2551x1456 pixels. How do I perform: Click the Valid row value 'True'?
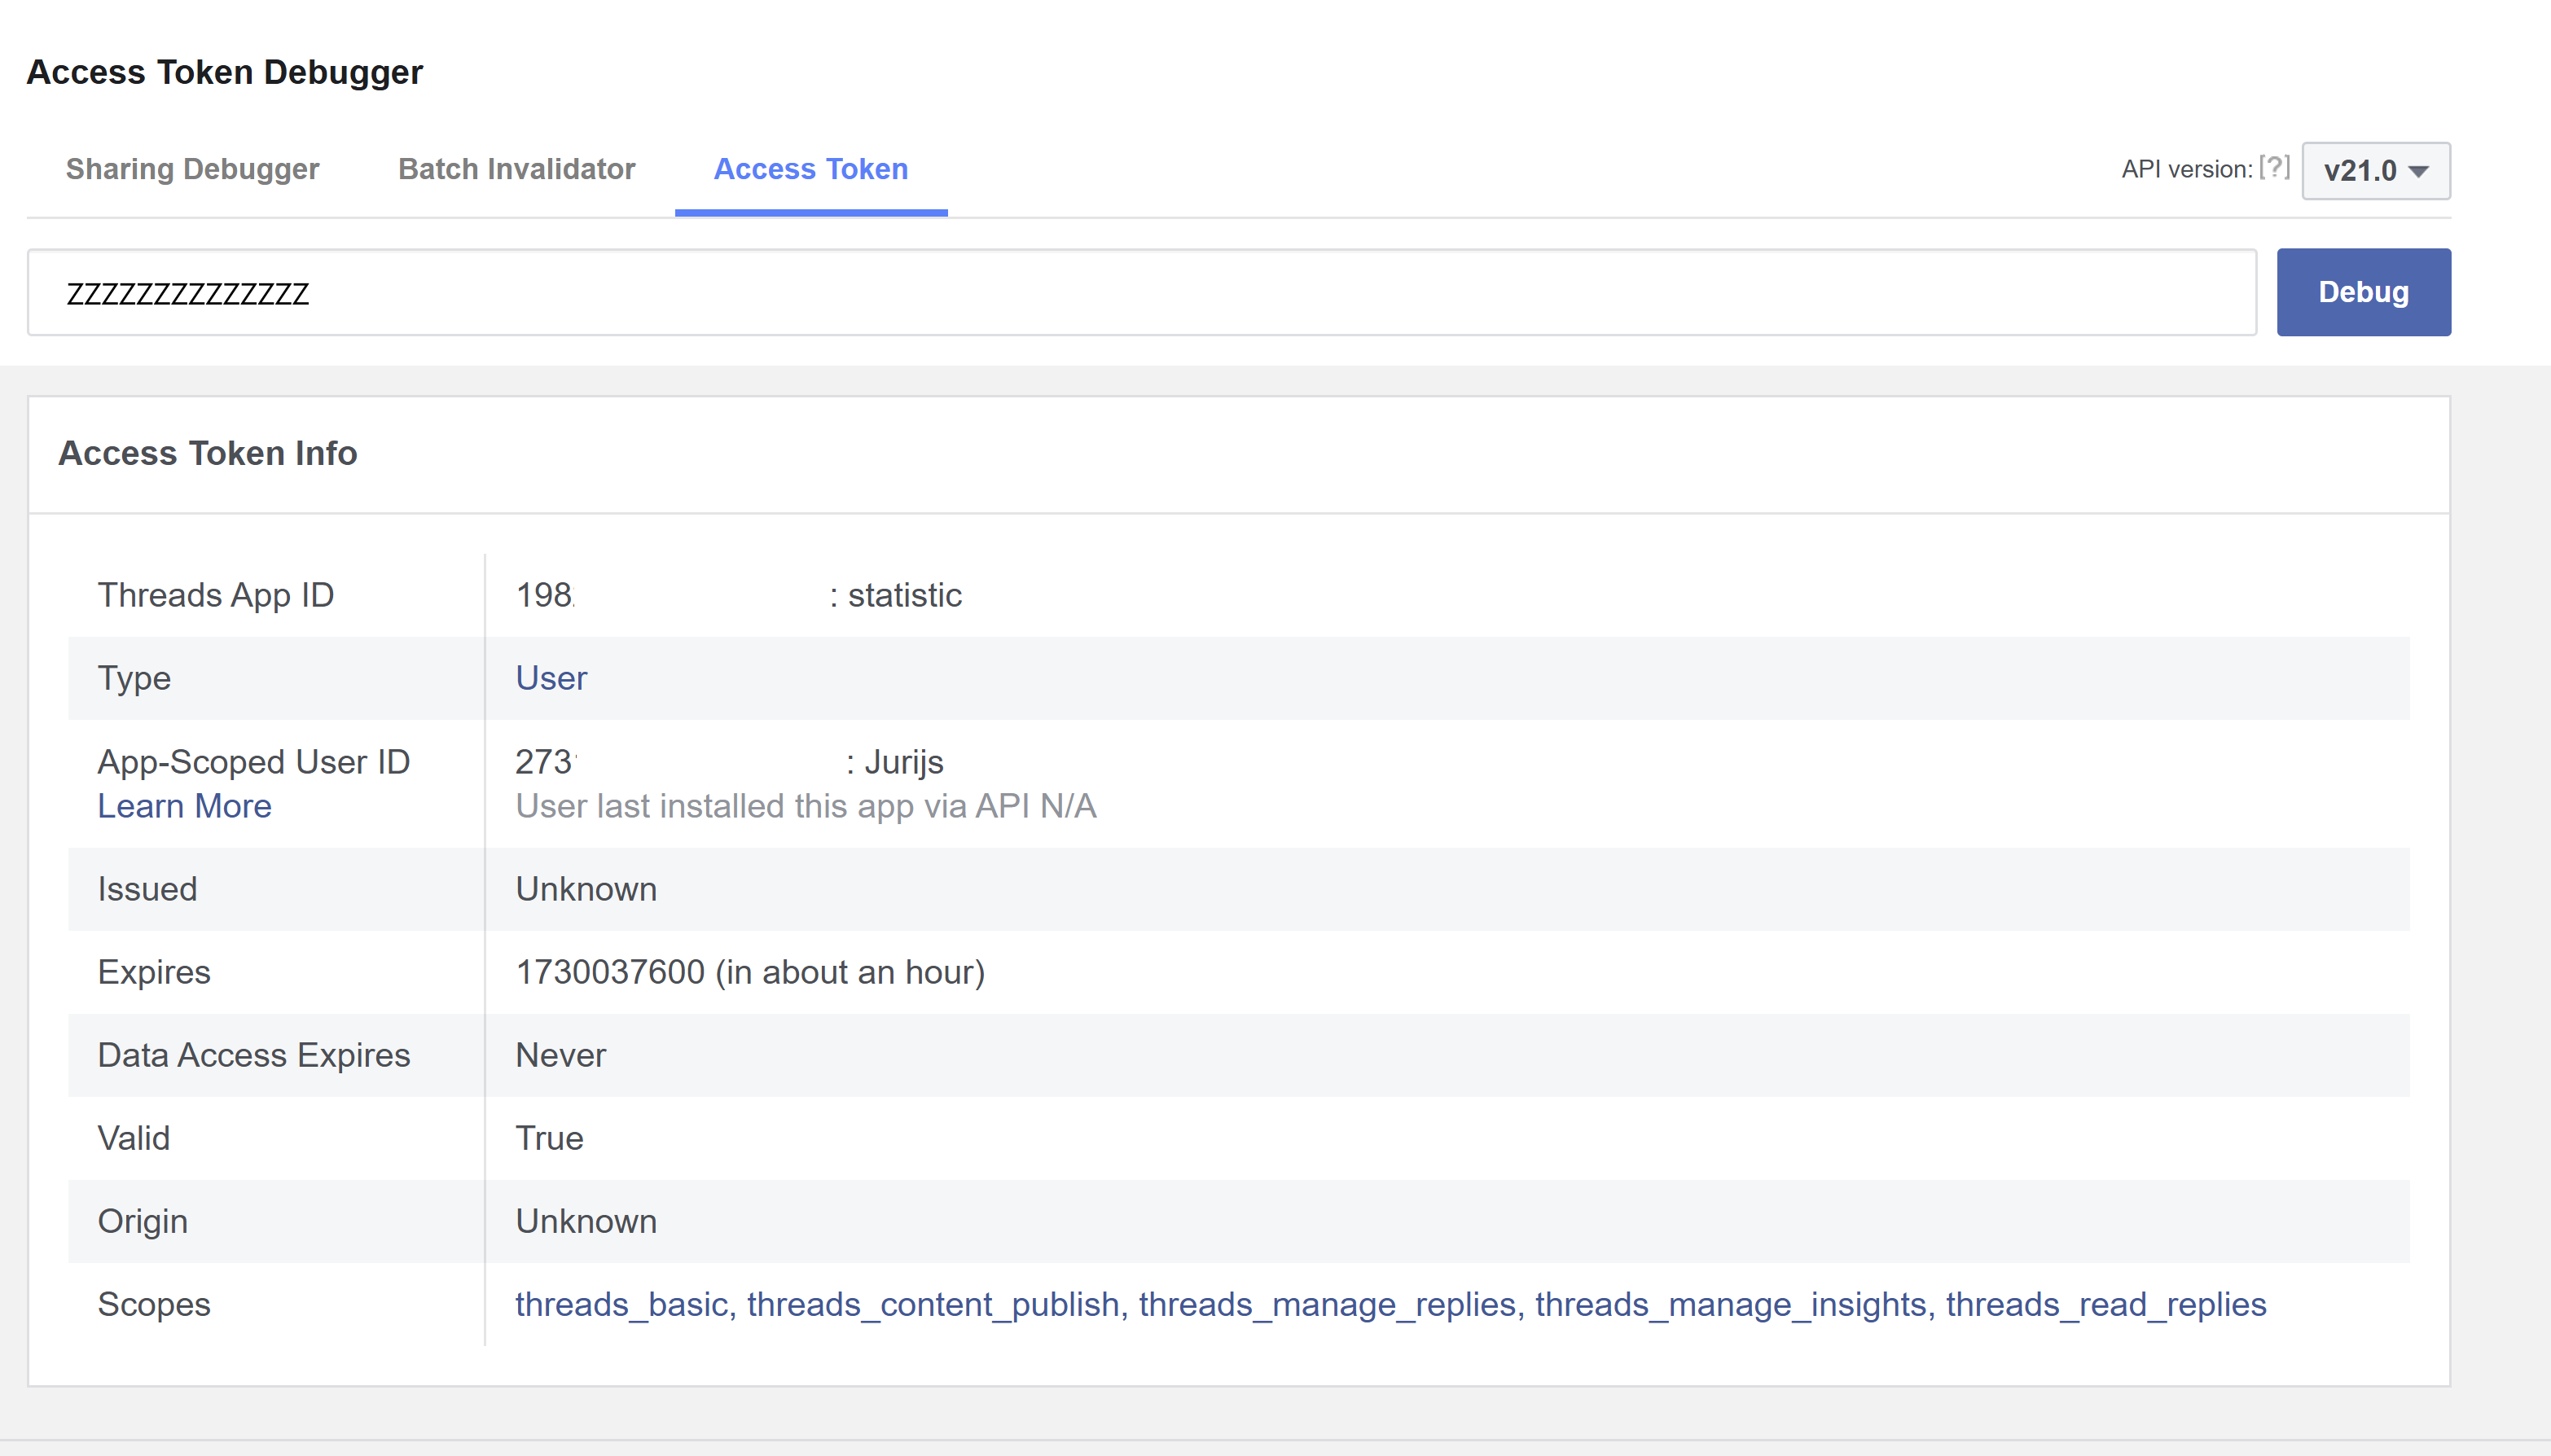(549, 1138)
